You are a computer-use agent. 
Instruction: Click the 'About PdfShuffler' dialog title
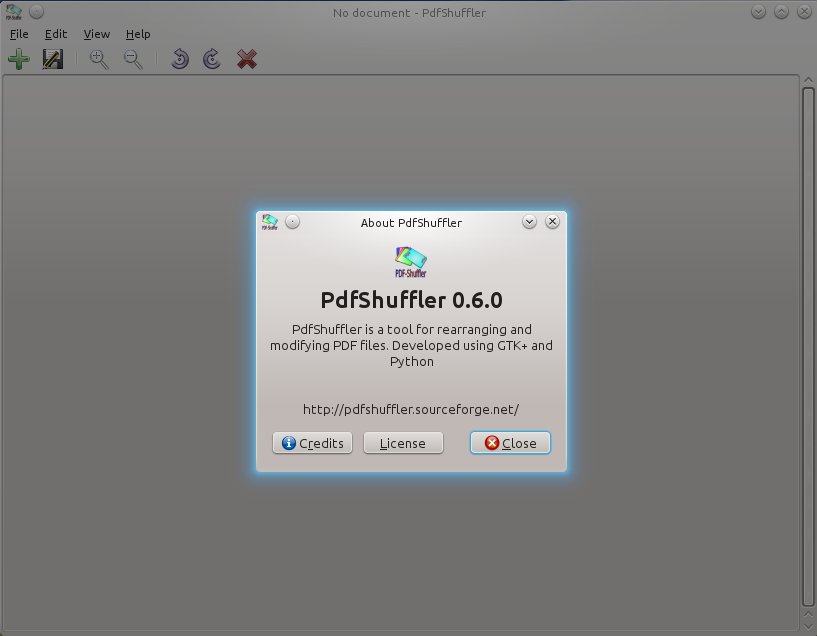tap(411, 223)
